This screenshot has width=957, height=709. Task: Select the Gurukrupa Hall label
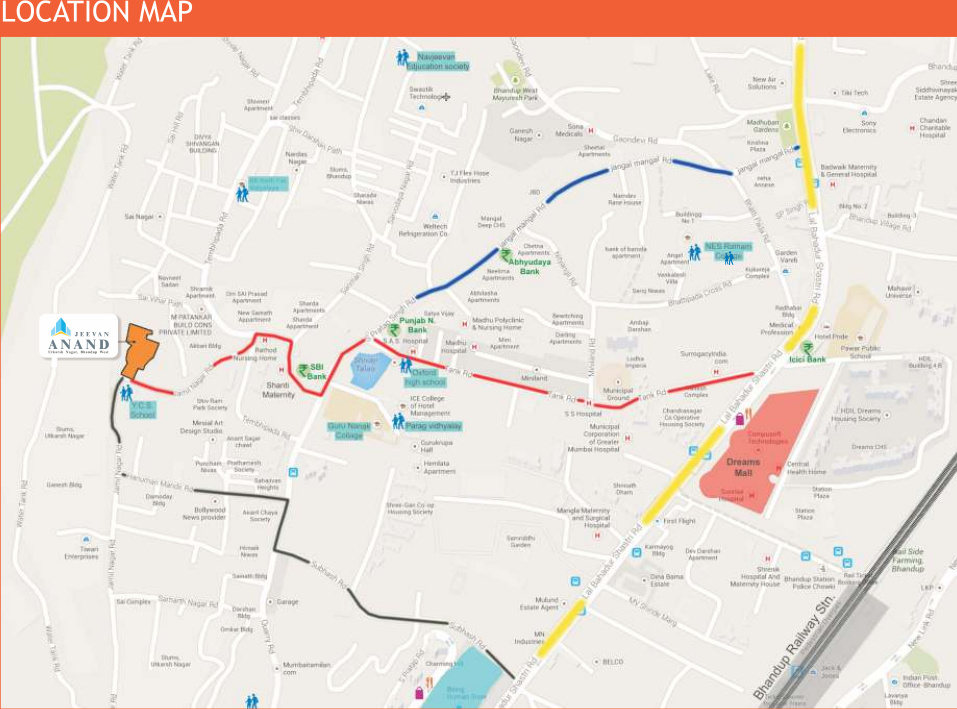(x=436, y=446)
